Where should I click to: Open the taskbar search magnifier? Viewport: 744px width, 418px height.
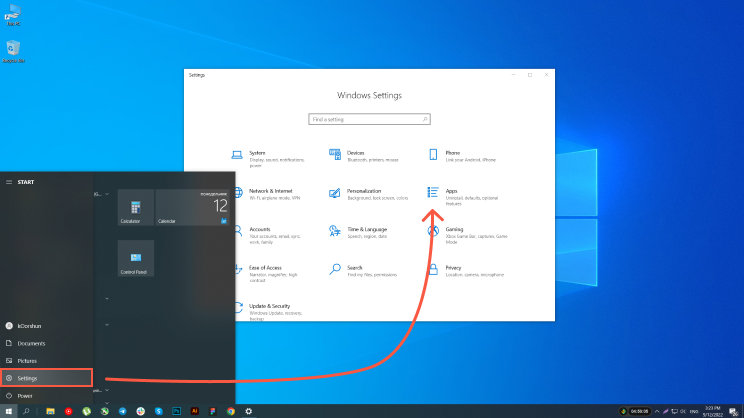[26, 411]
